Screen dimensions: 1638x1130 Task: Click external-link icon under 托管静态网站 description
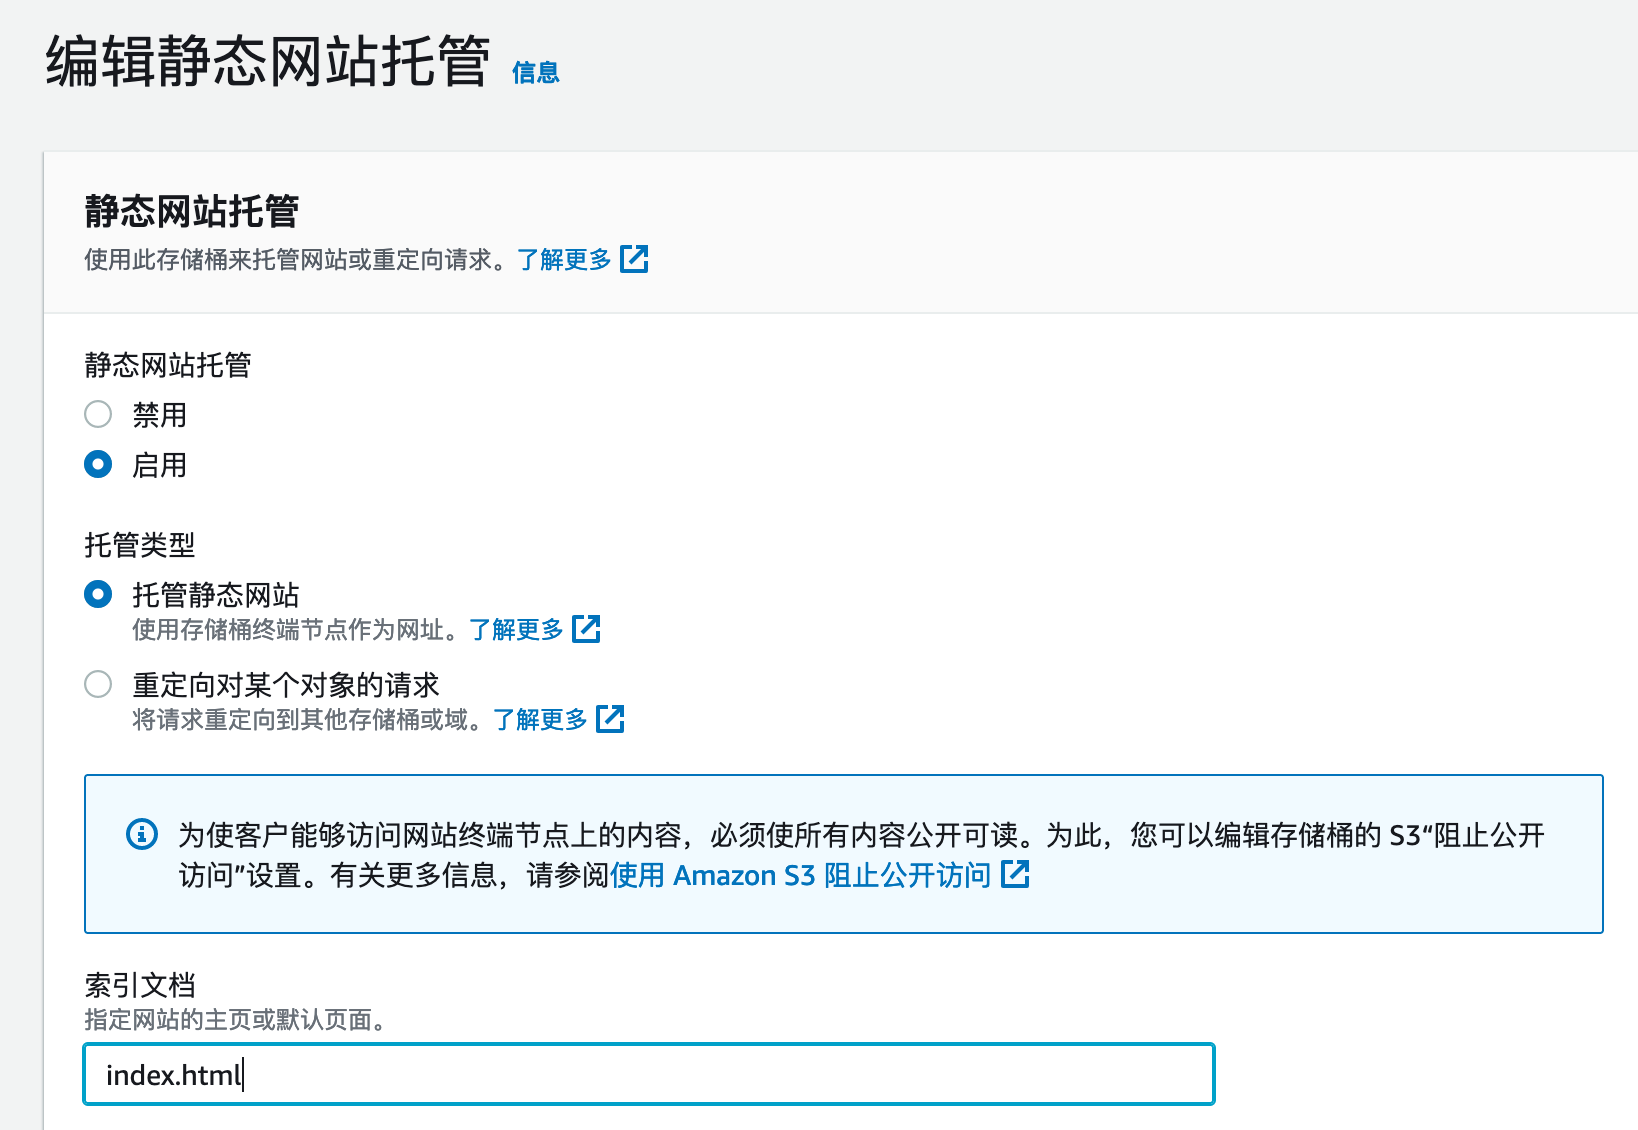pos(586,629)
